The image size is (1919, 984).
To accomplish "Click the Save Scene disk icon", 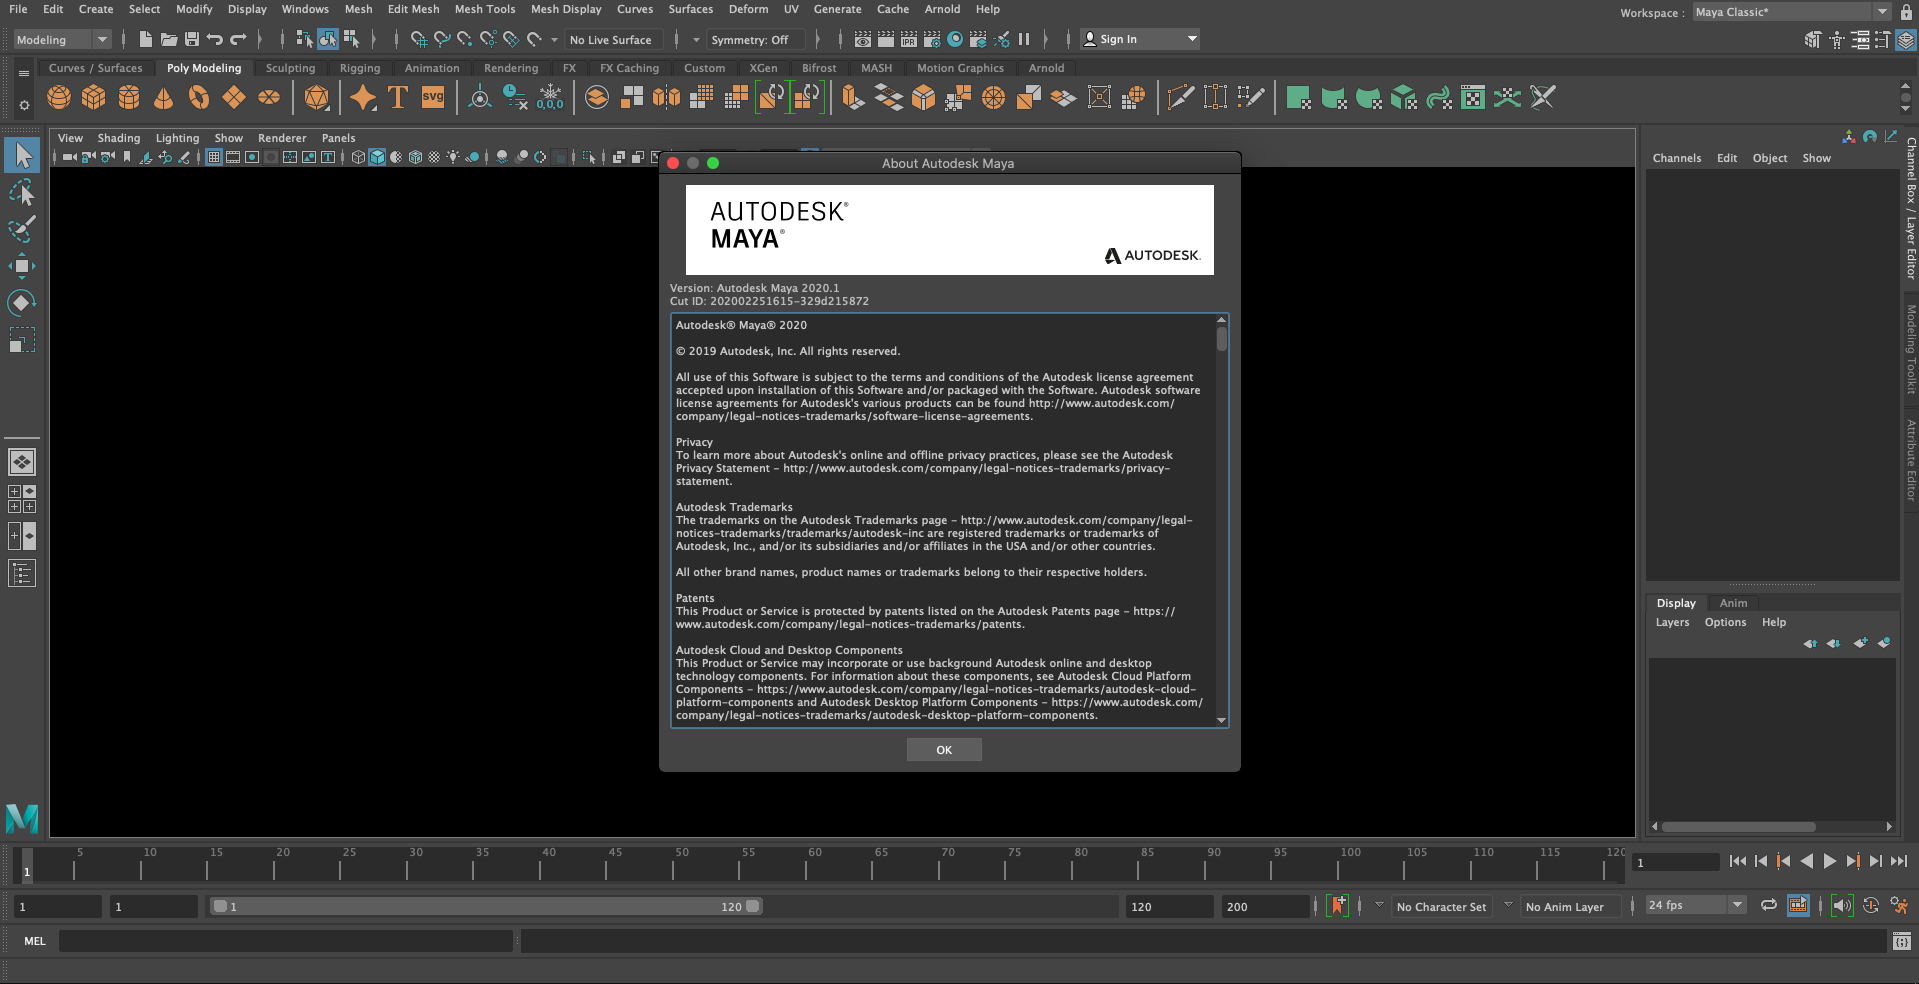I will (192, 39).
